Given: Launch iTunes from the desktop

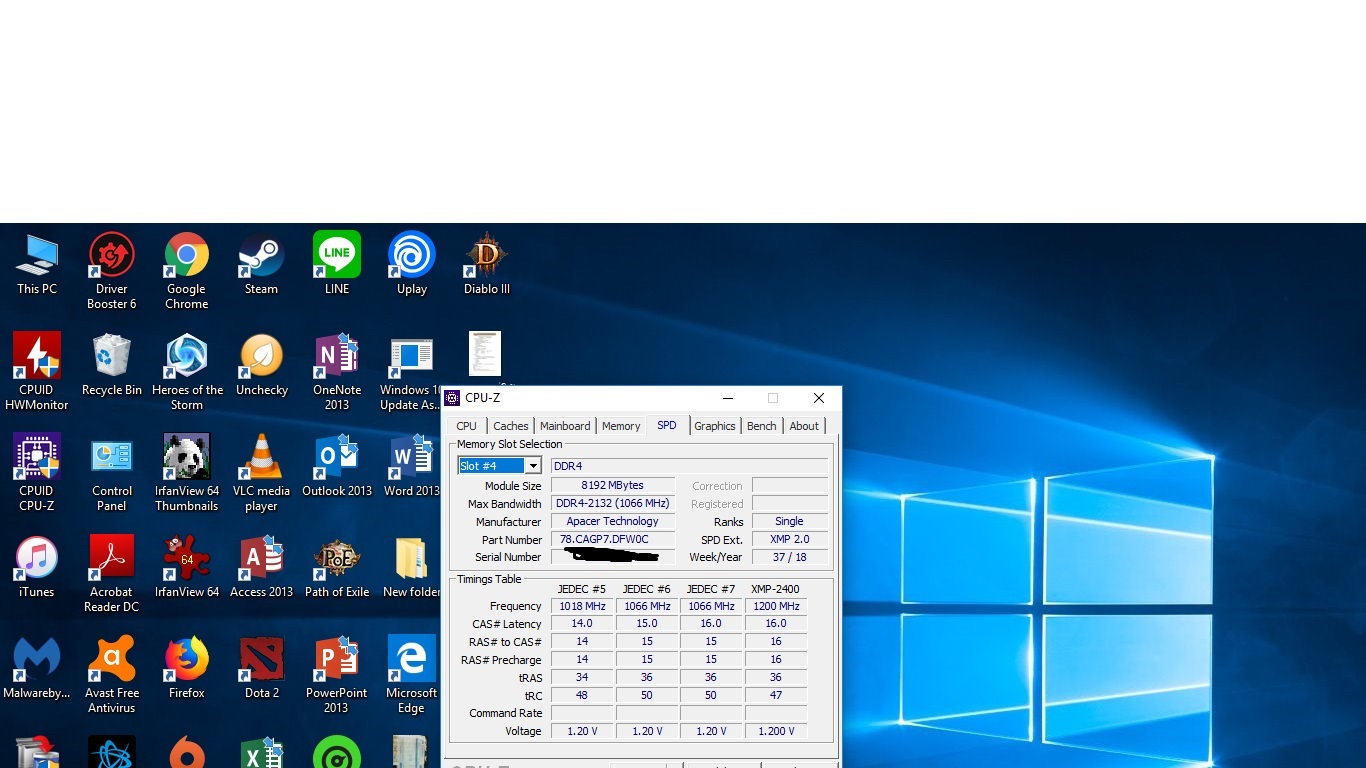Looking at the screenshot, I should click(37, 567).
